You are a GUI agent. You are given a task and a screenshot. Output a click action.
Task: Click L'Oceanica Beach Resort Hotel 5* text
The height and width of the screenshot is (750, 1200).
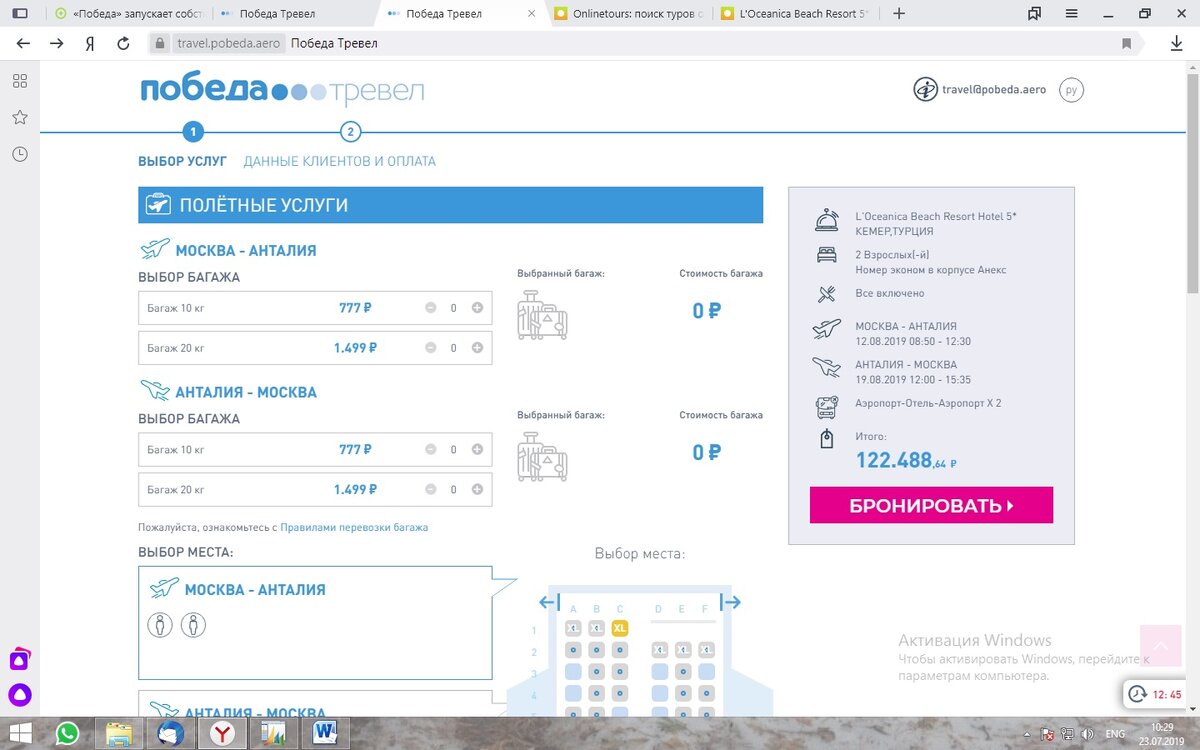click(x=936, y=216)
